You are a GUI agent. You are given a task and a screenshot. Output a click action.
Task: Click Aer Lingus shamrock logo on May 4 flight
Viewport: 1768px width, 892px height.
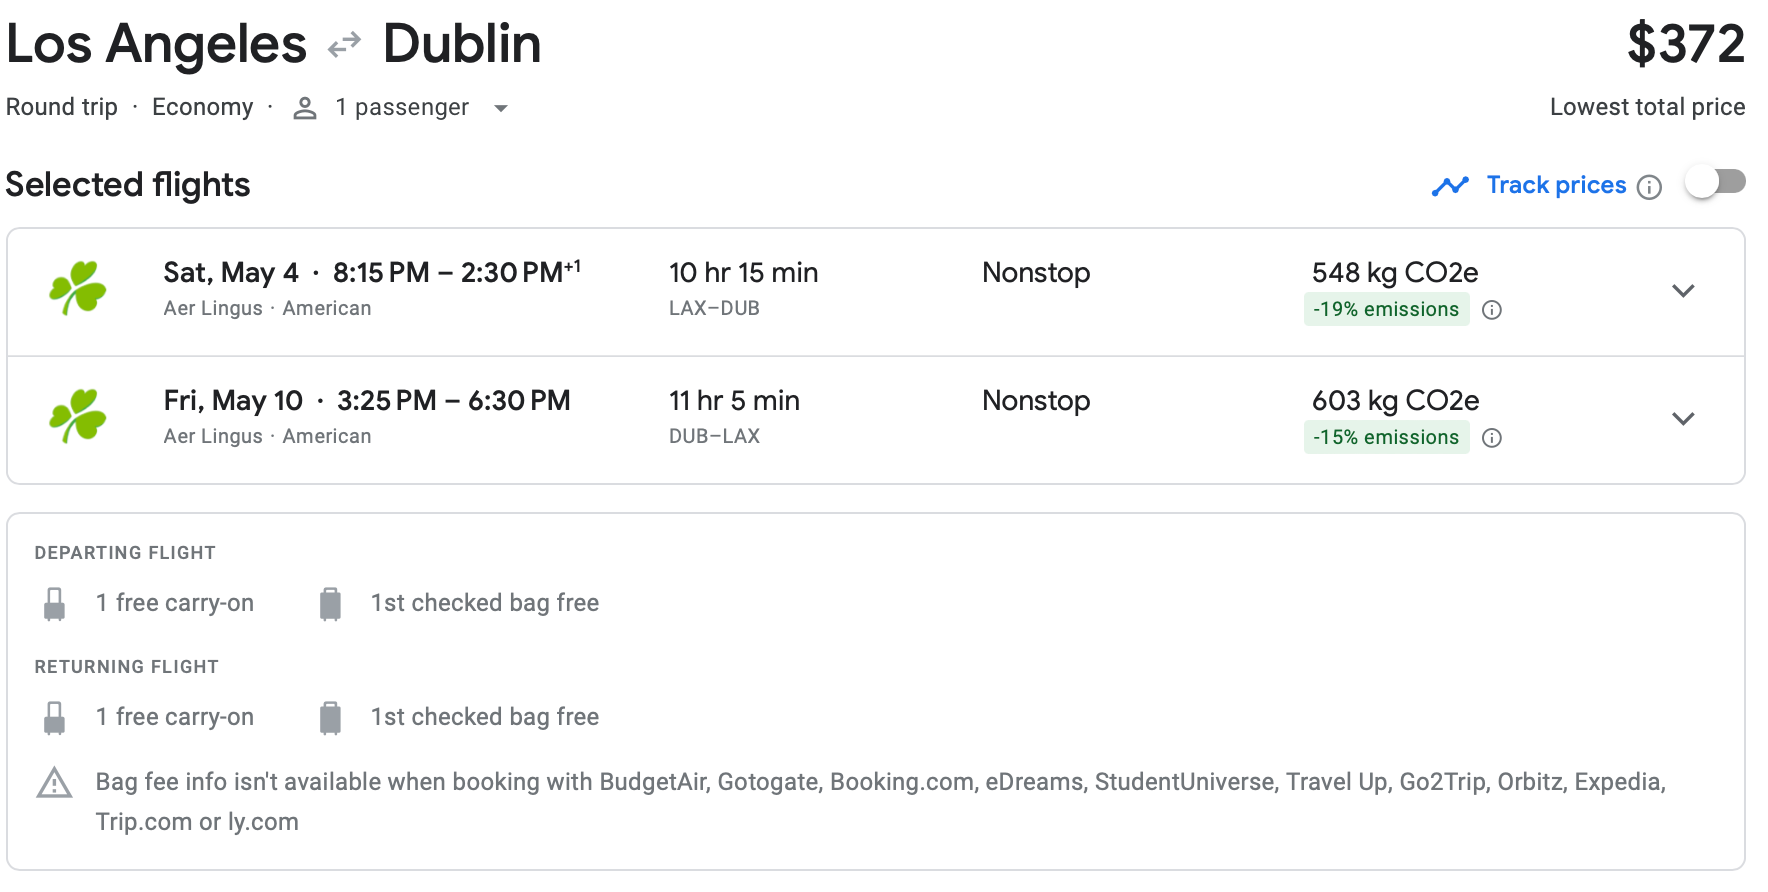(78, 289)
